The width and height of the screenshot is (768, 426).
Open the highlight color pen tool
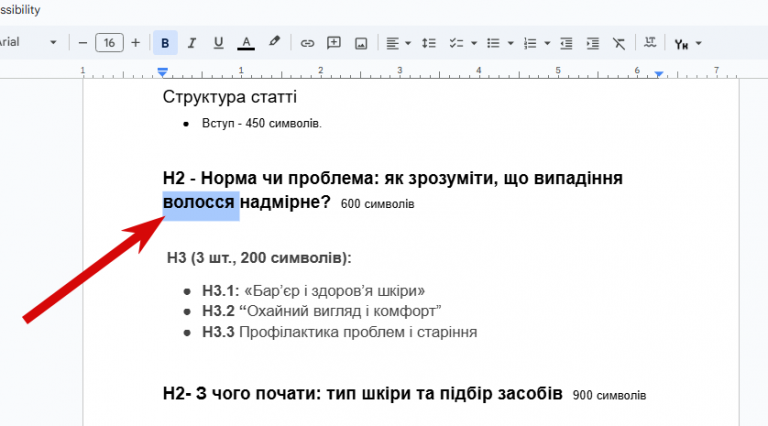point(274,42)
